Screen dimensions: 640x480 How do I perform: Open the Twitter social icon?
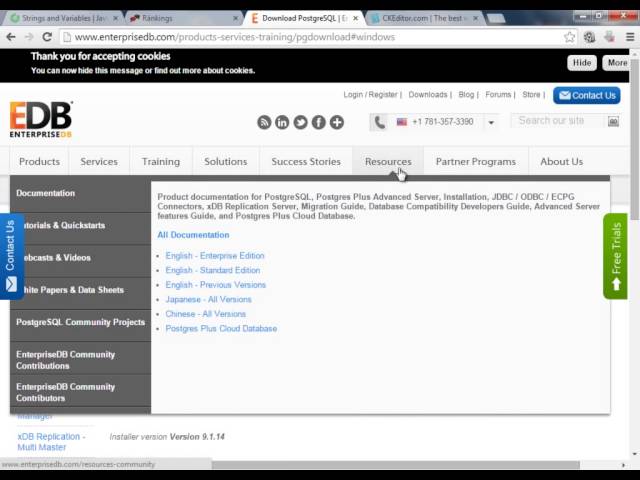click(300, 122)
